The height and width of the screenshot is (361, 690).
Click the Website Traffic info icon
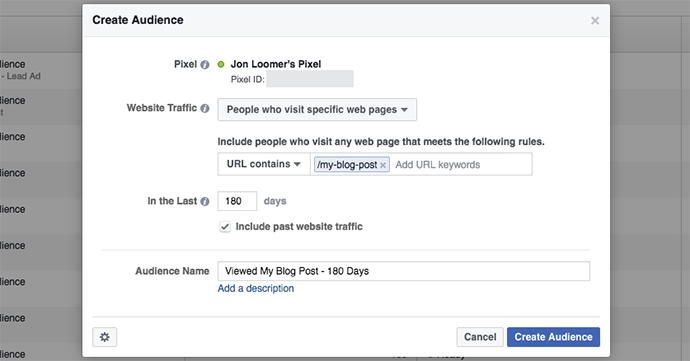point(205,108)
